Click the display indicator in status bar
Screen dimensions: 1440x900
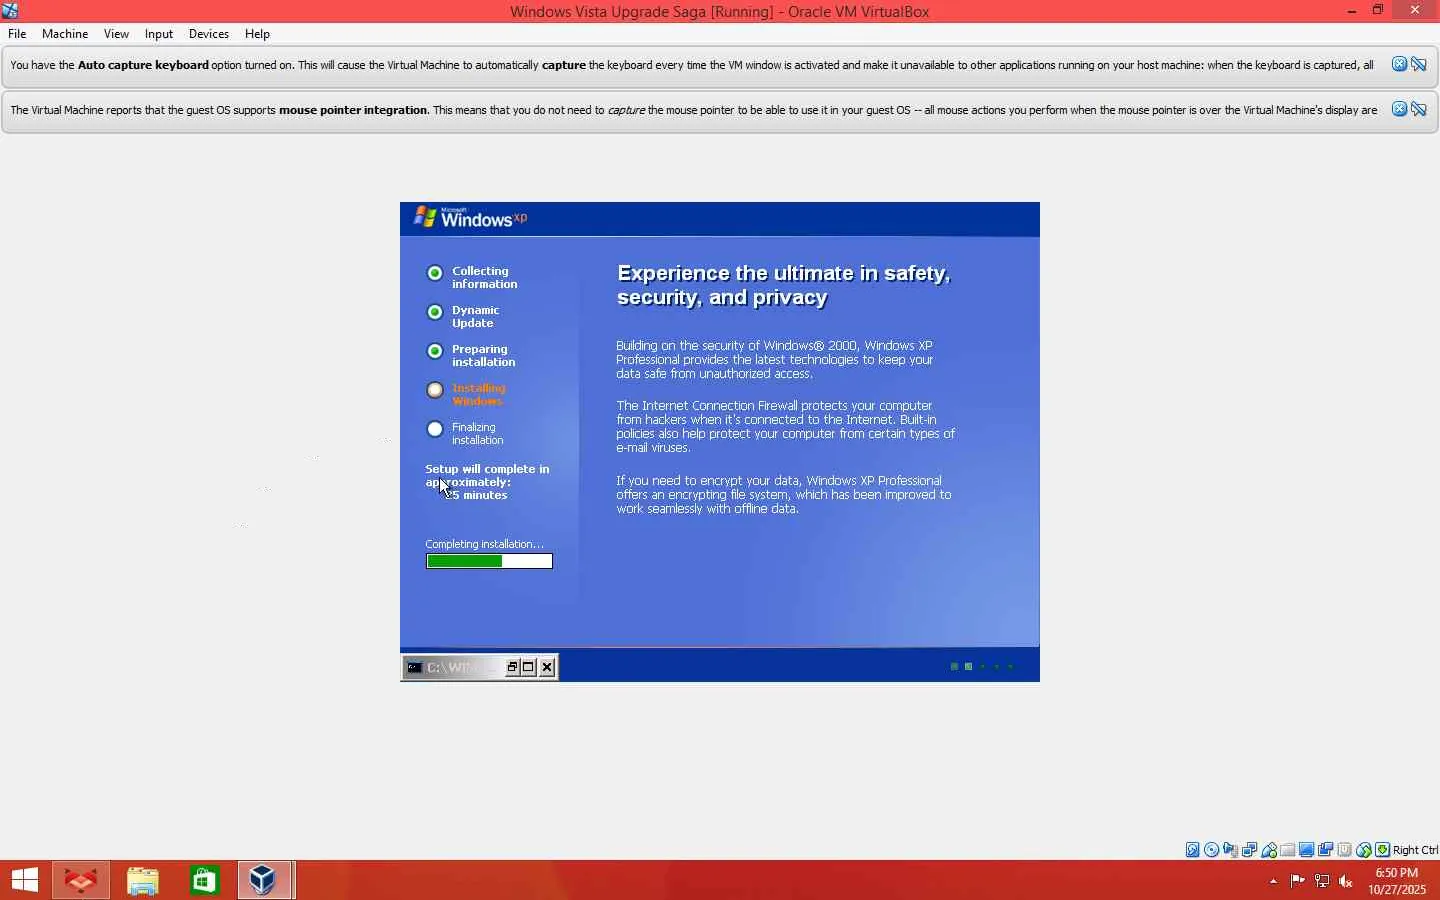click(x=1307, y=850)
